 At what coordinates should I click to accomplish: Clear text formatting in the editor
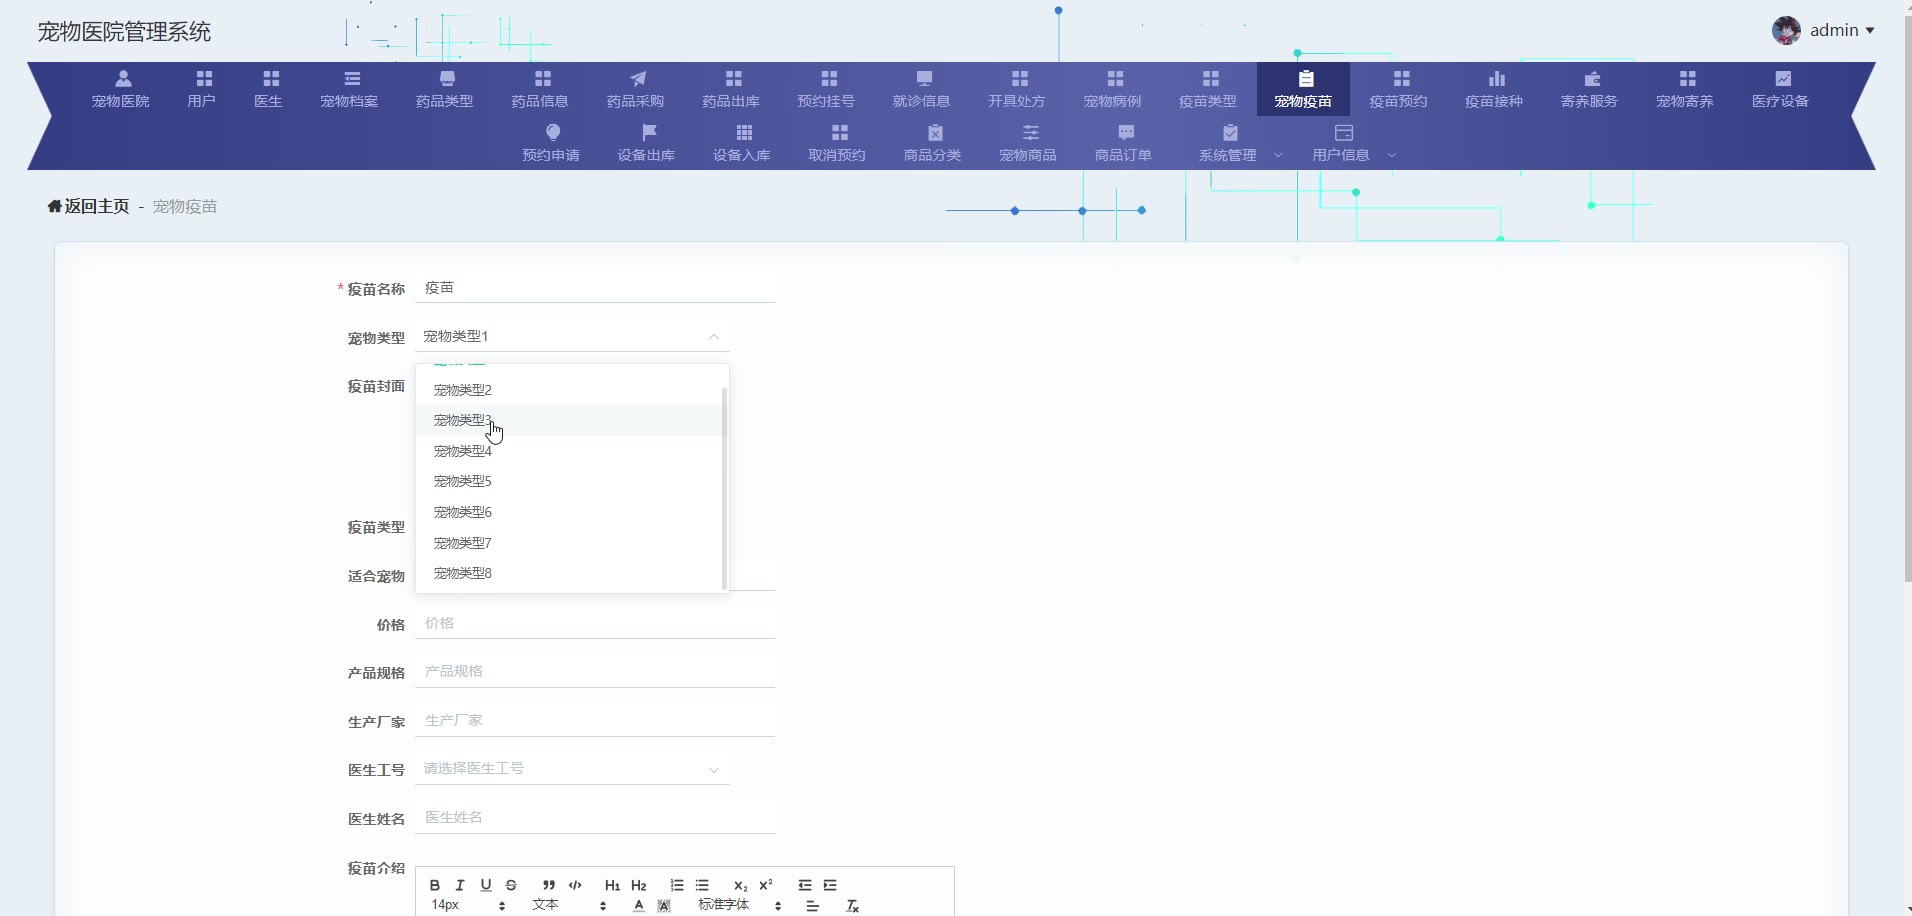coord(852,906)
